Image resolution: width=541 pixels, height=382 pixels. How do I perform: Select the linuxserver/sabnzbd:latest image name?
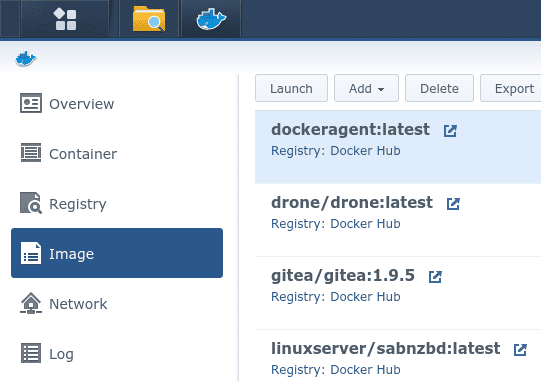tap(385, 349)
